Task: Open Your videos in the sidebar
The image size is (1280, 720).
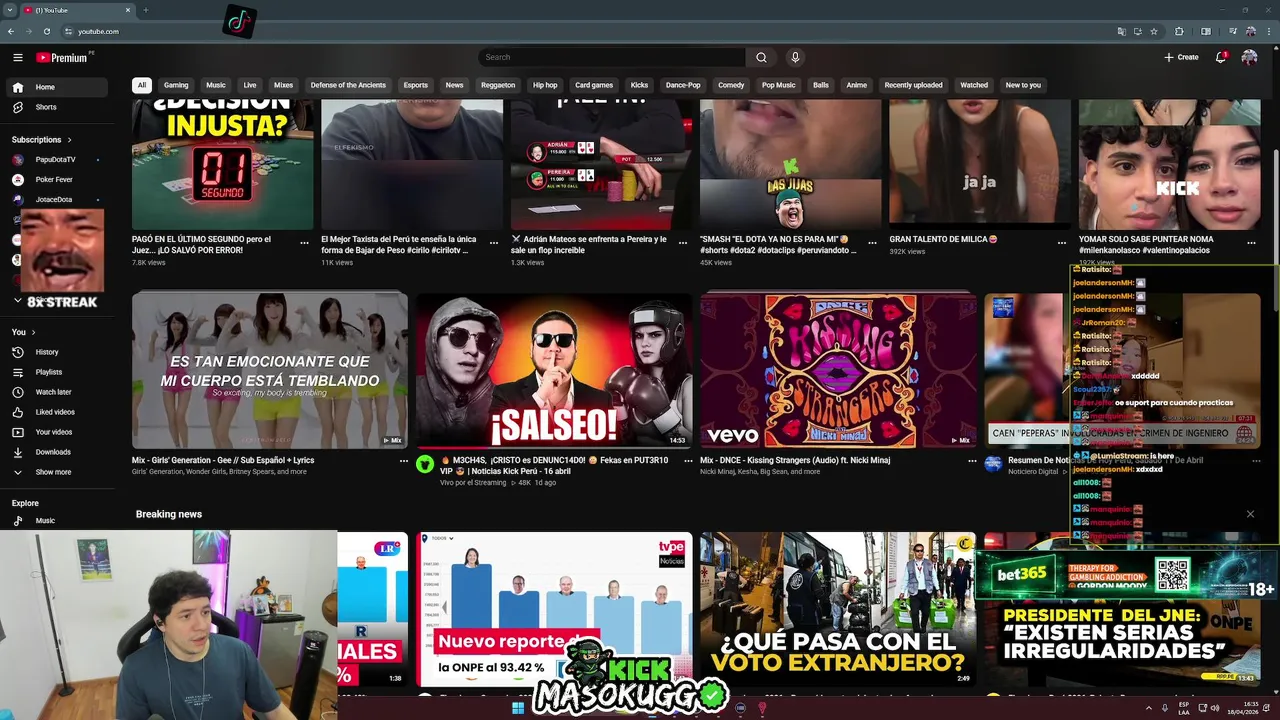Action: tap(55, 432)
